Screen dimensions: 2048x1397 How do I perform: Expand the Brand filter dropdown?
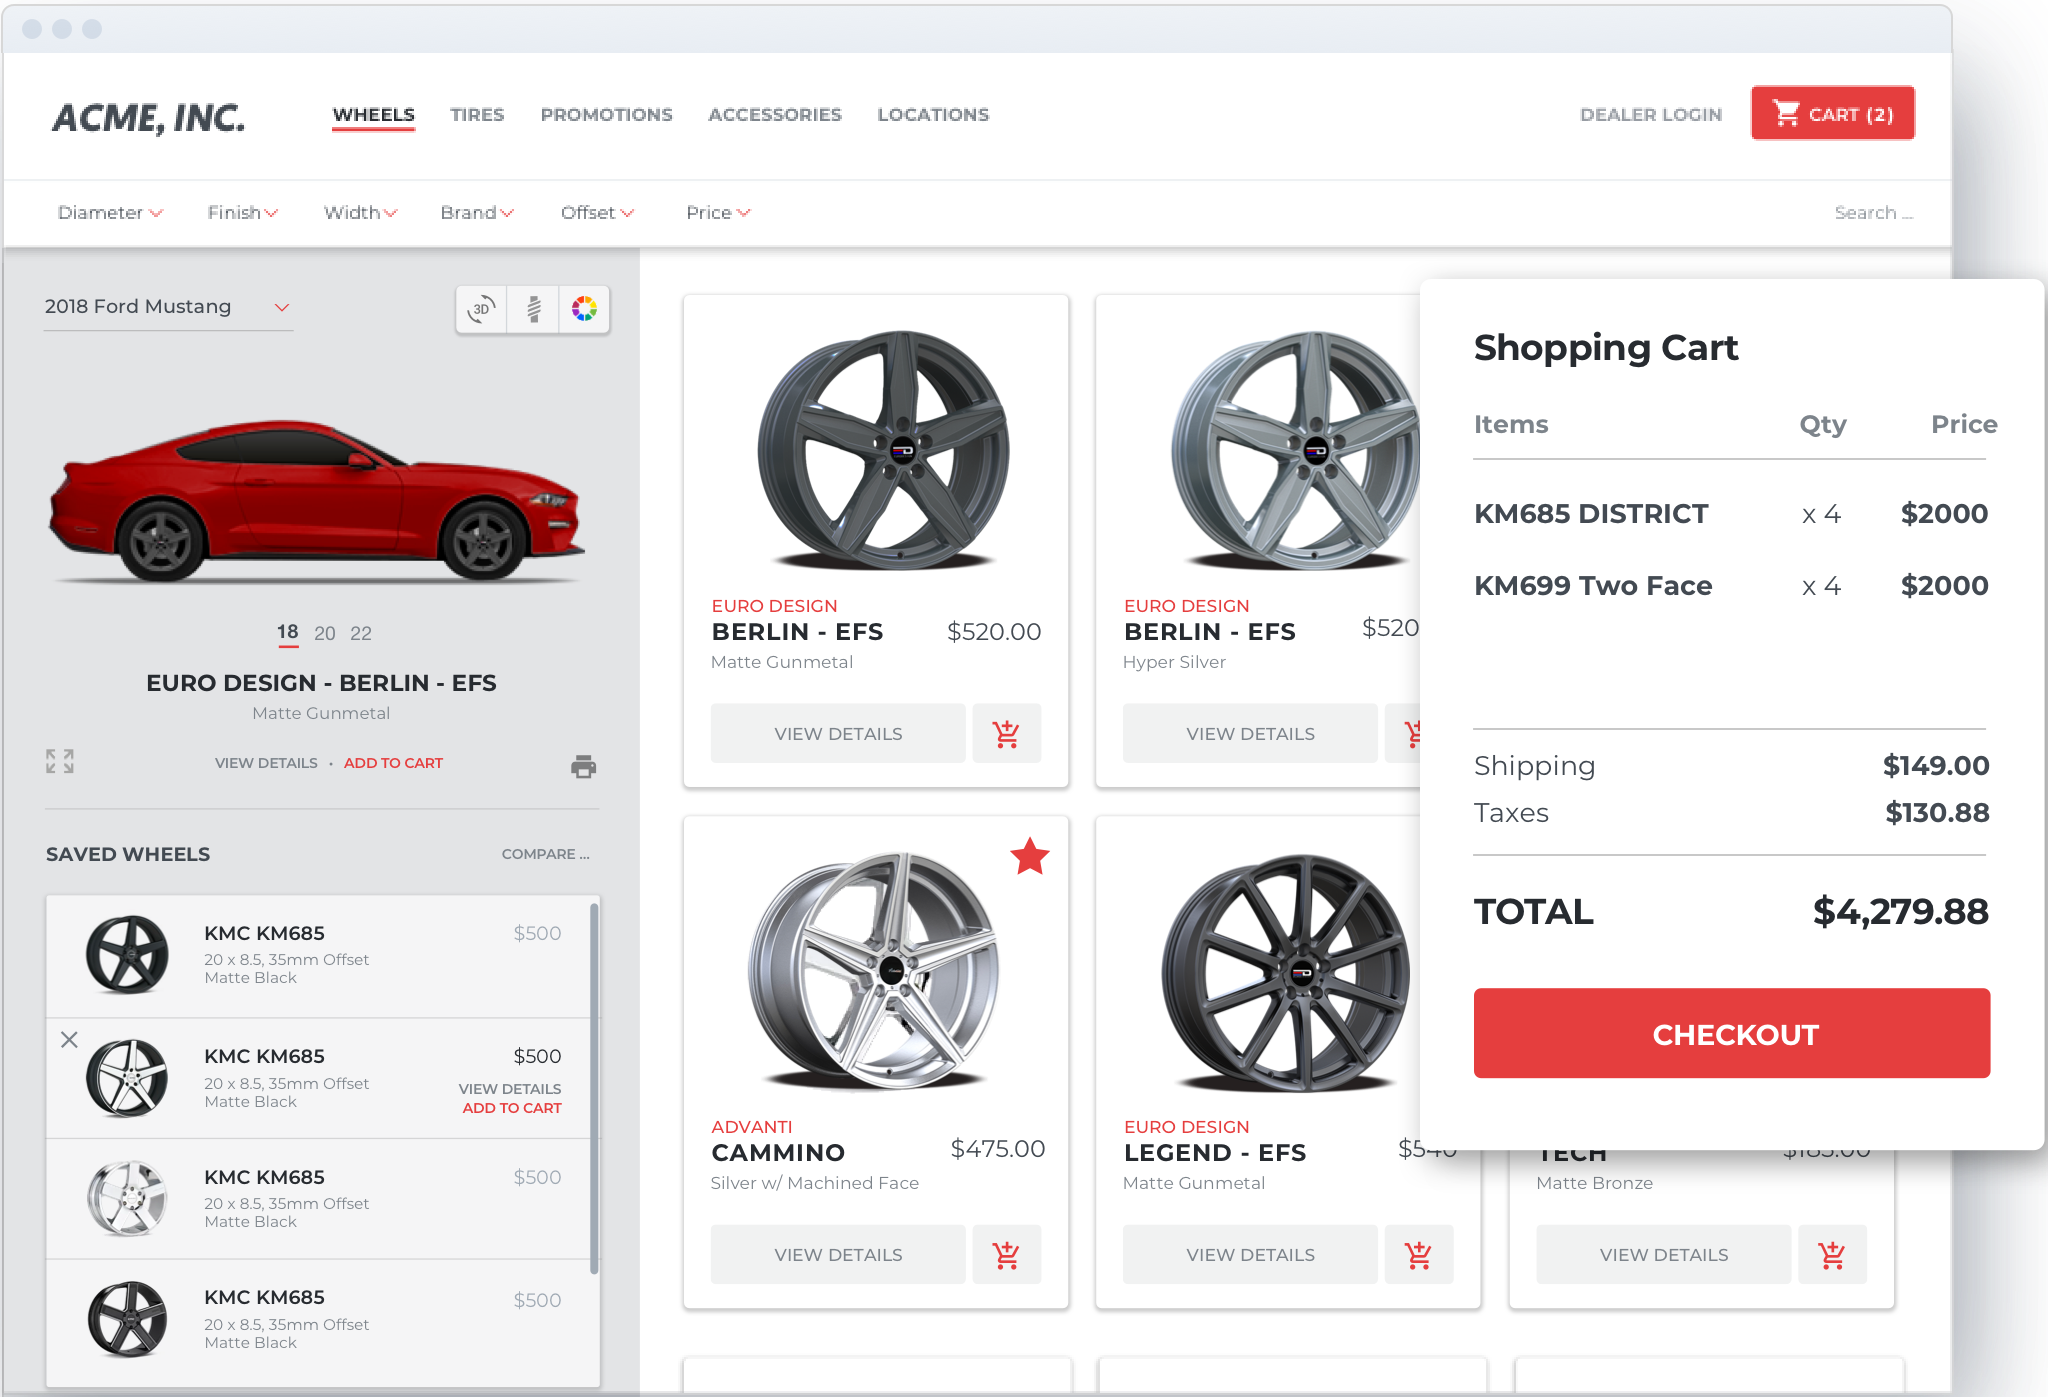coord(477,213)
